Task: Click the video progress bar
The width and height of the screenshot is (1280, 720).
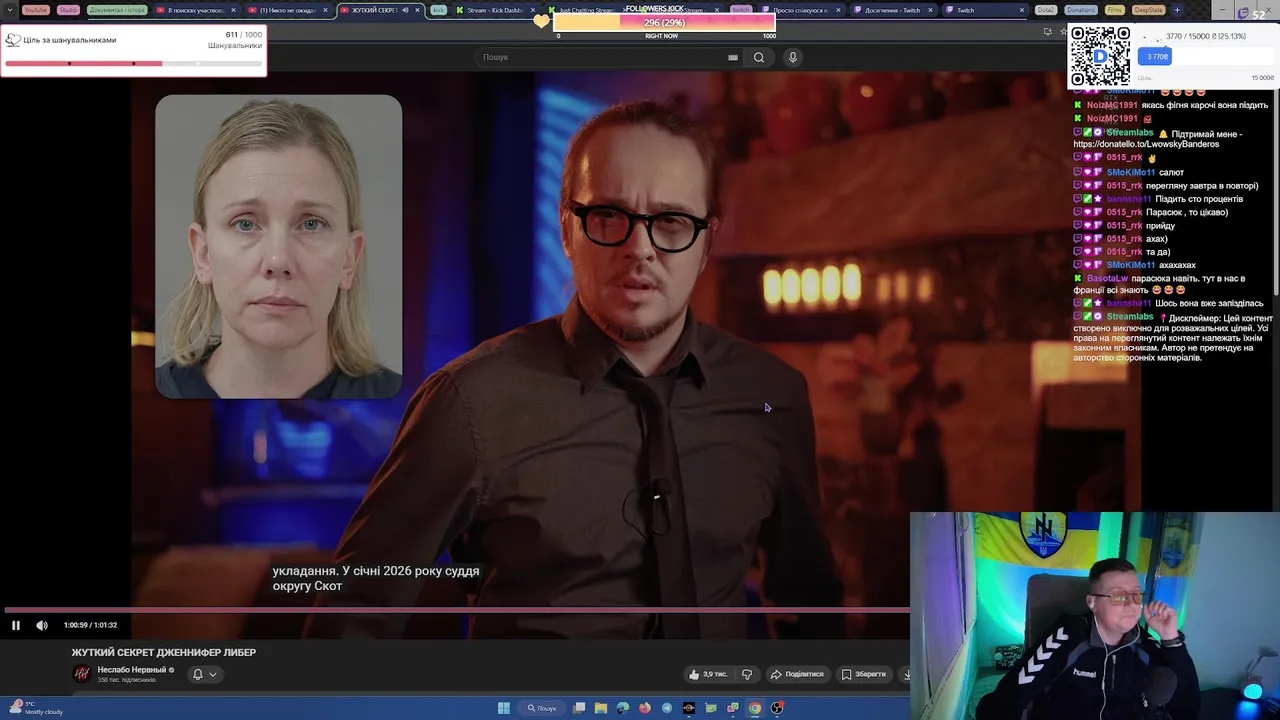Action: (456, 609)
